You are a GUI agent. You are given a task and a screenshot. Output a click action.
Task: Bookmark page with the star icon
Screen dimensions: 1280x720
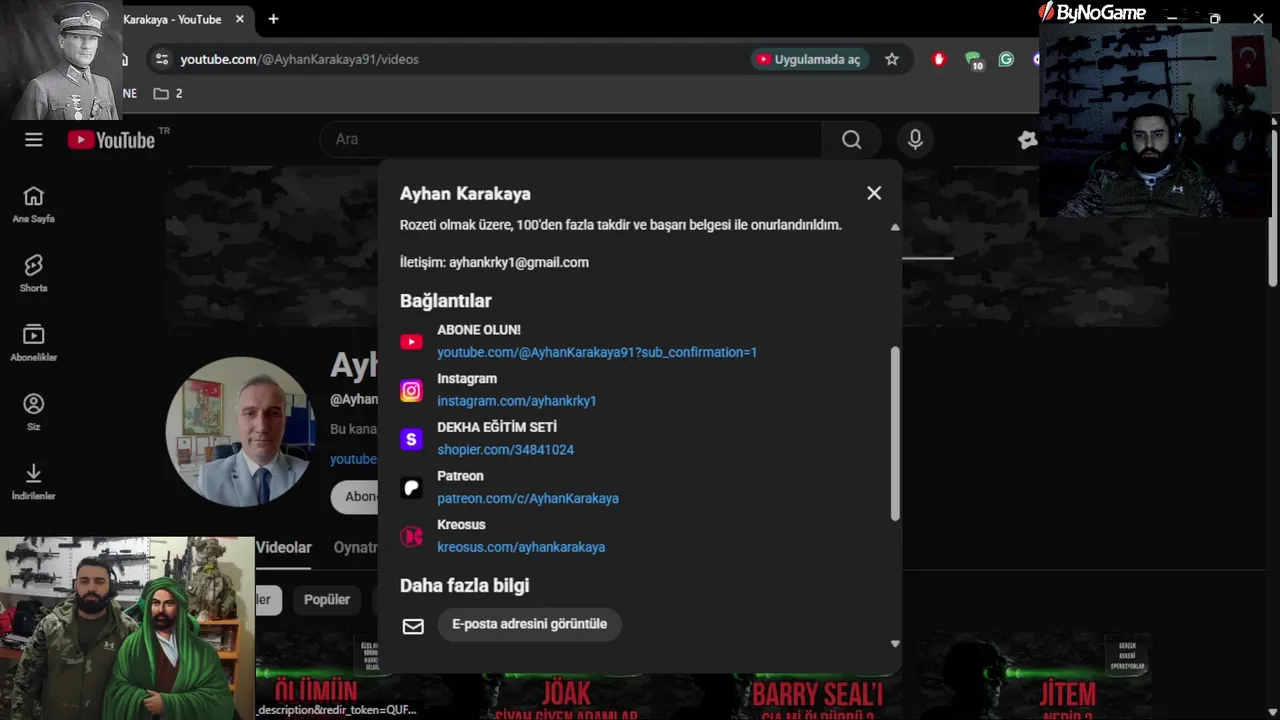tap(892, 59)
